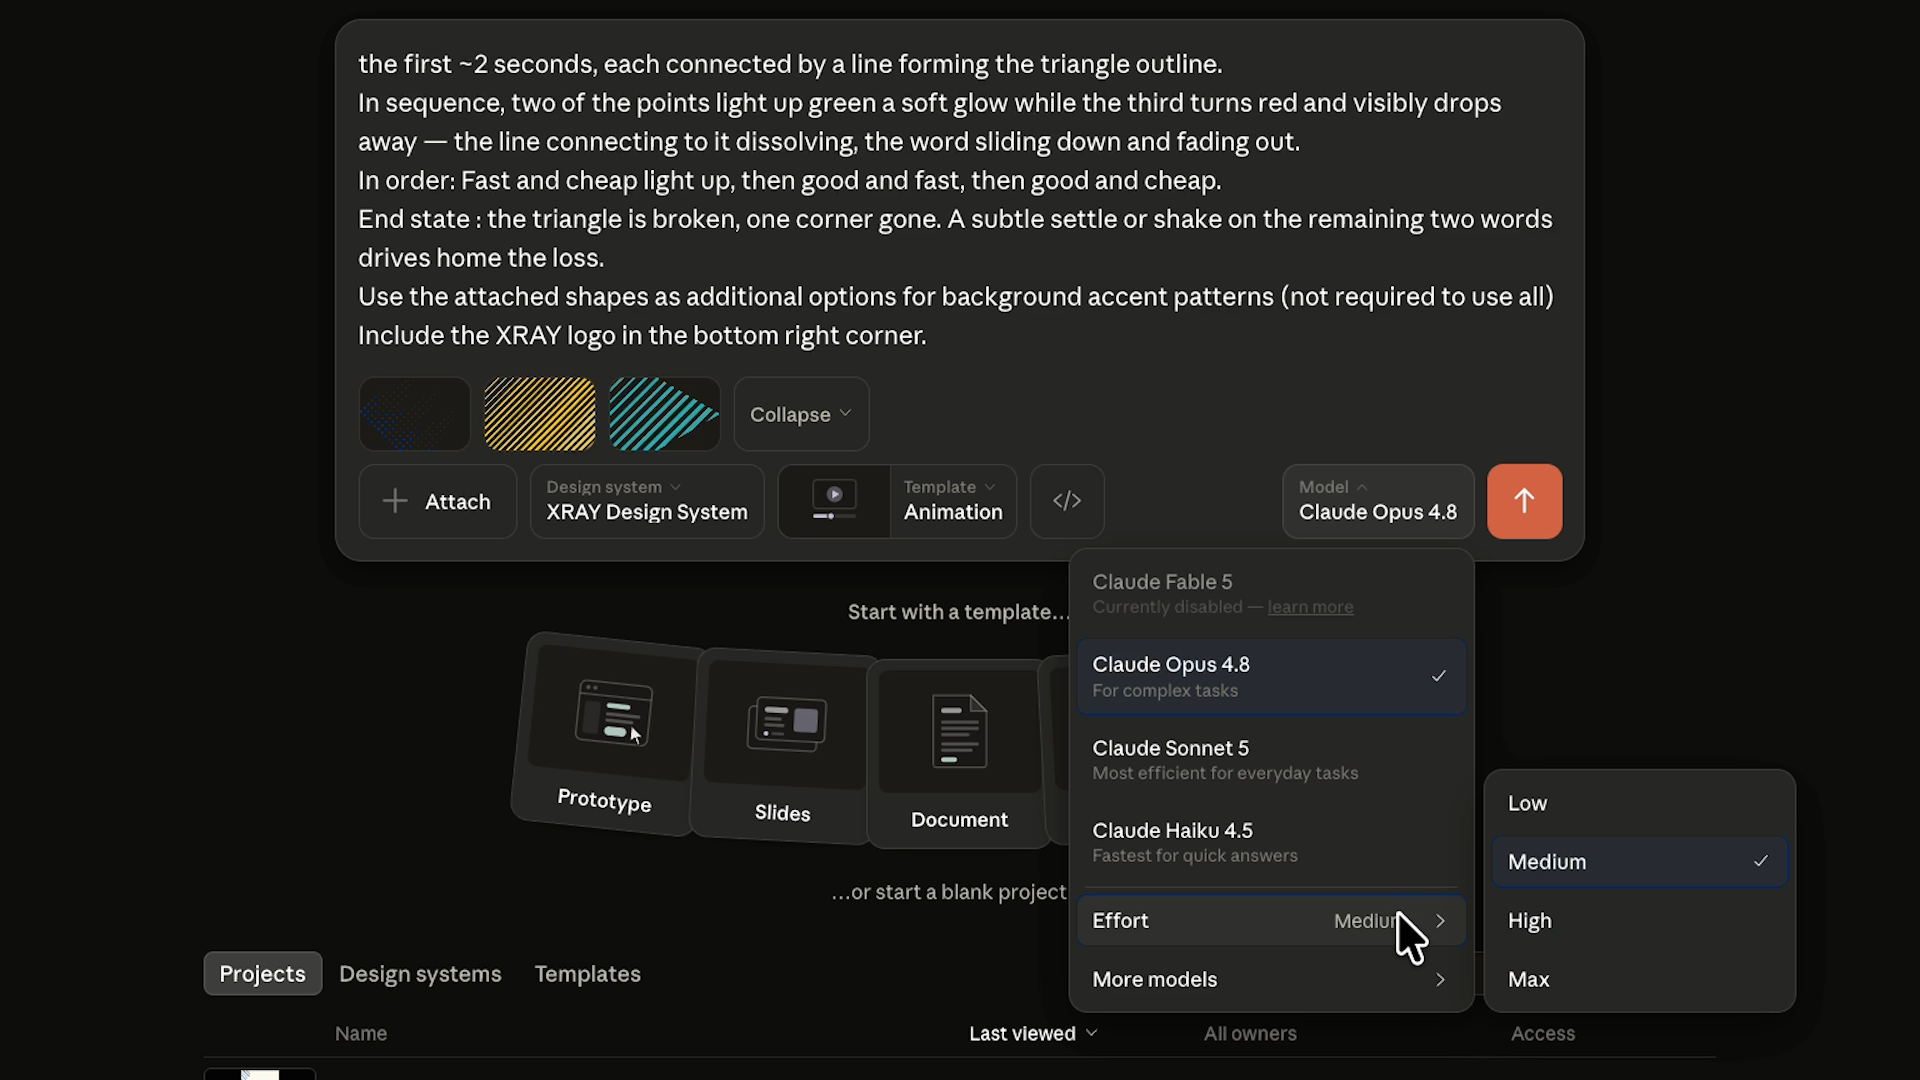Click the checkmark beside Medium effort
Viewport: 1920px width, 1080px height.
click(1761, 861)
